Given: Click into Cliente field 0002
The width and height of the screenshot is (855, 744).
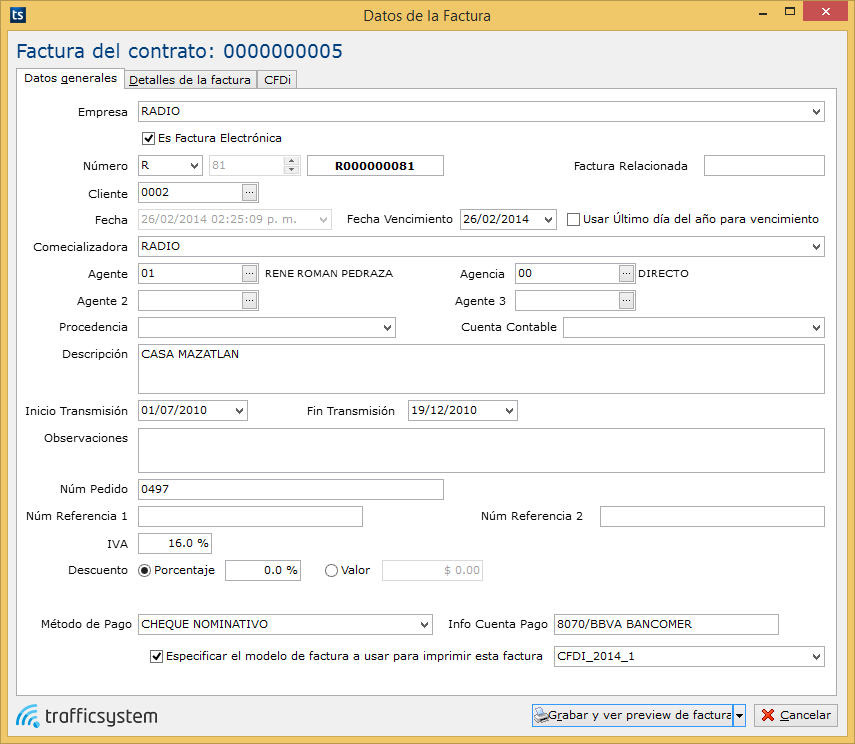Looking at the screenshot, I should click(190, 193).
